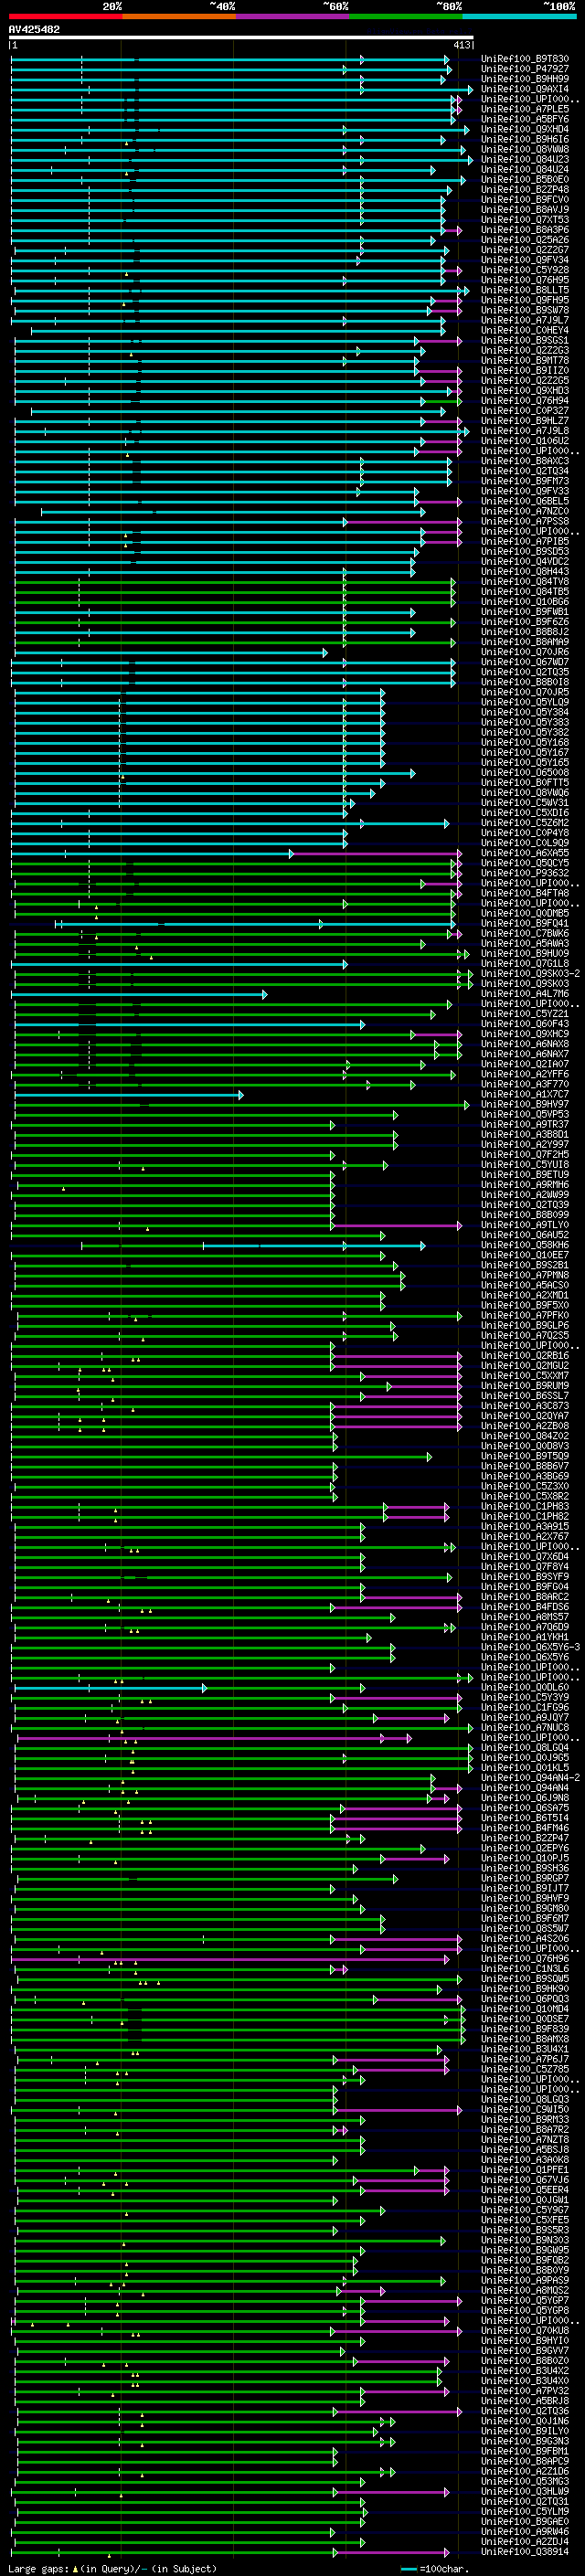Select the UniRef100_B8A3P6 label
Viewport: 585px width, 2576px height.
525,230
